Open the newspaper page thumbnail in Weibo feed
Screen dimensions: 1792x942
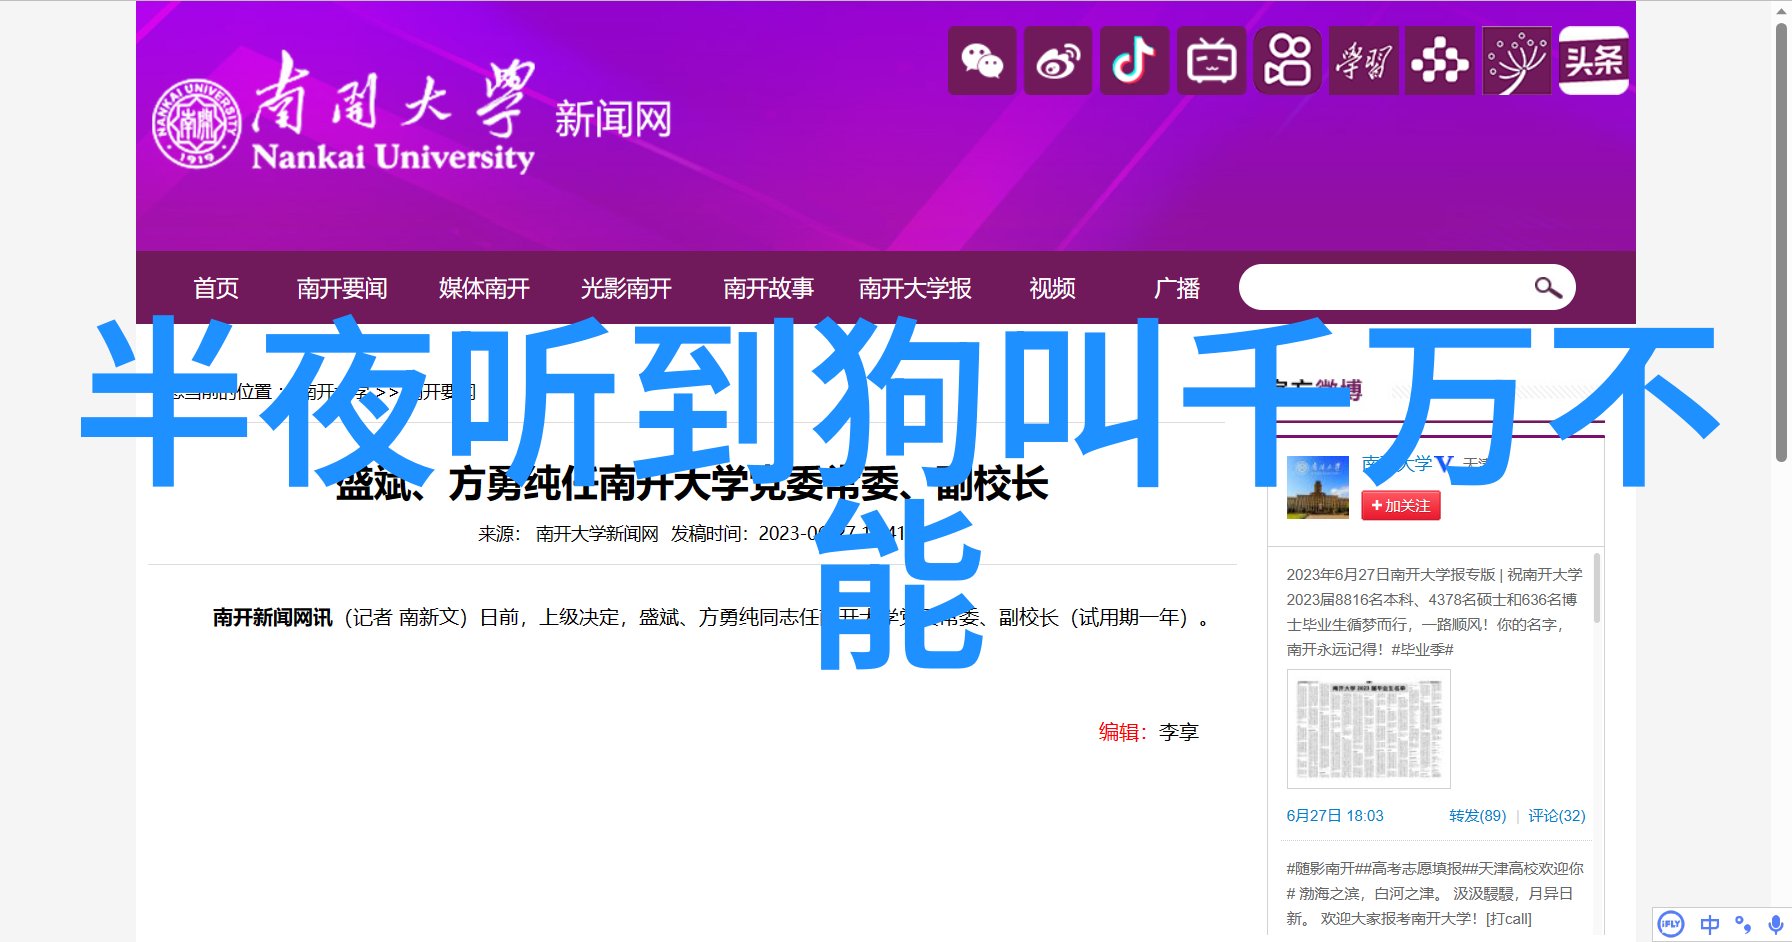click(1368, 729)
